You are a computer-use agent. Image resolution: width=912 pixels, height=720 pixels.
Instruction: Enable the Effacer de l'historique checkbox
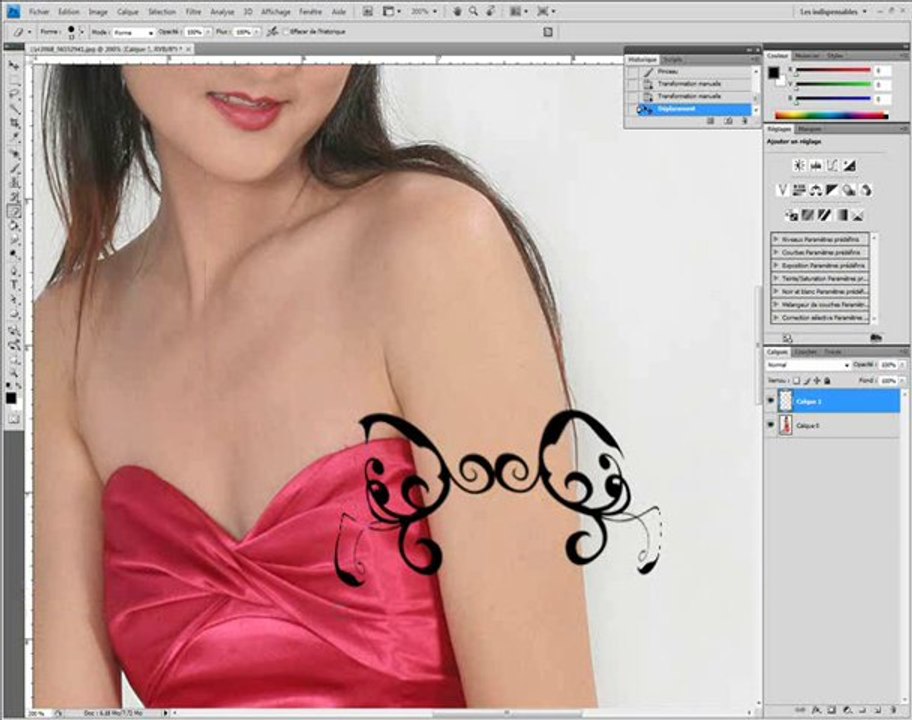point(286,32)
